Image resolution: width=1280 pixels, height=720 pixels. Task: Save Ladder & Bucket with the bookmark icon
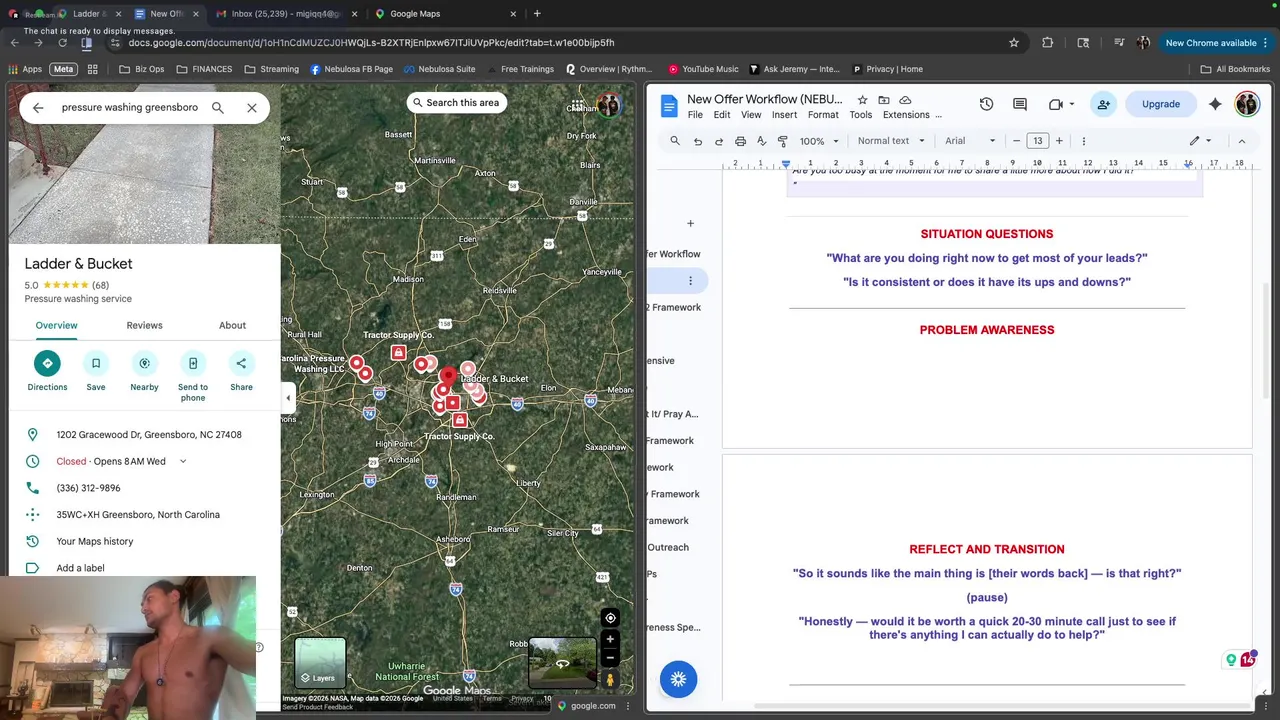(96, 363)
